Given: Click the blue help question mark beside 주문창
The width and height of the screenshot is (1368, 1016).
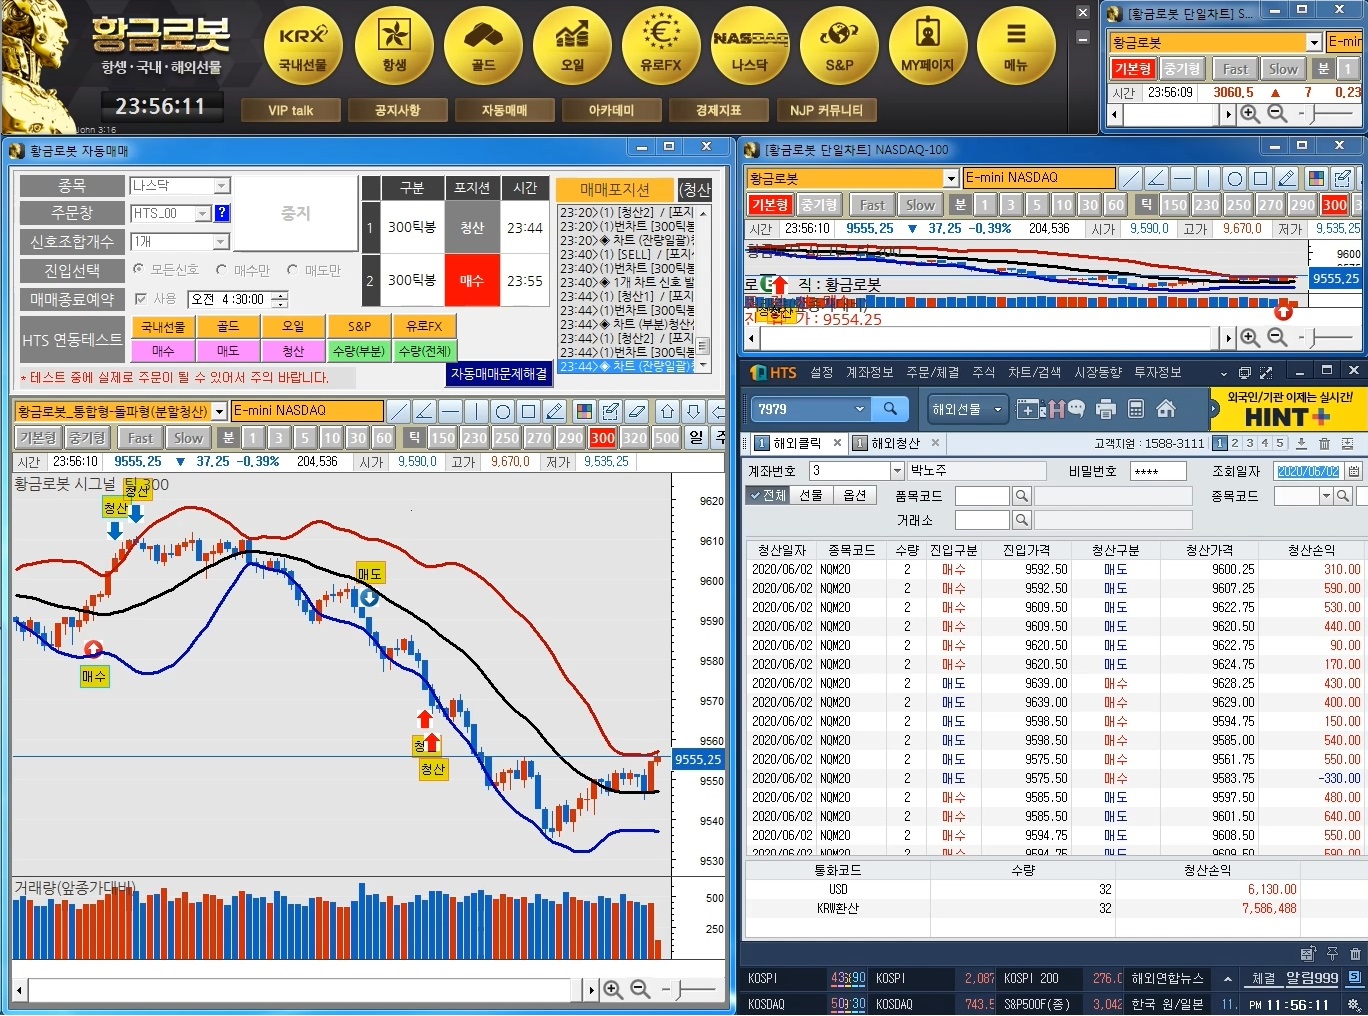Looking at the screenshot, I should [x=222, y=213].
